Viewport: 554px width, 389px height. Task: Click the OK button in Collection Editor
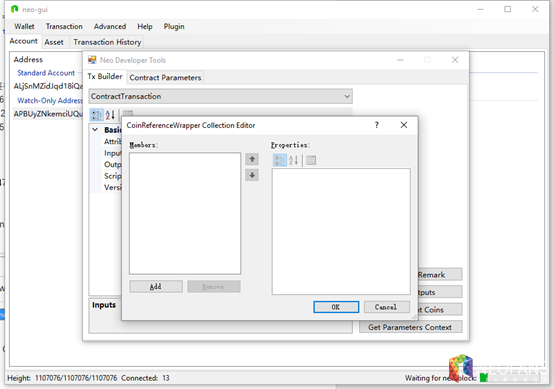click(336, 307)
